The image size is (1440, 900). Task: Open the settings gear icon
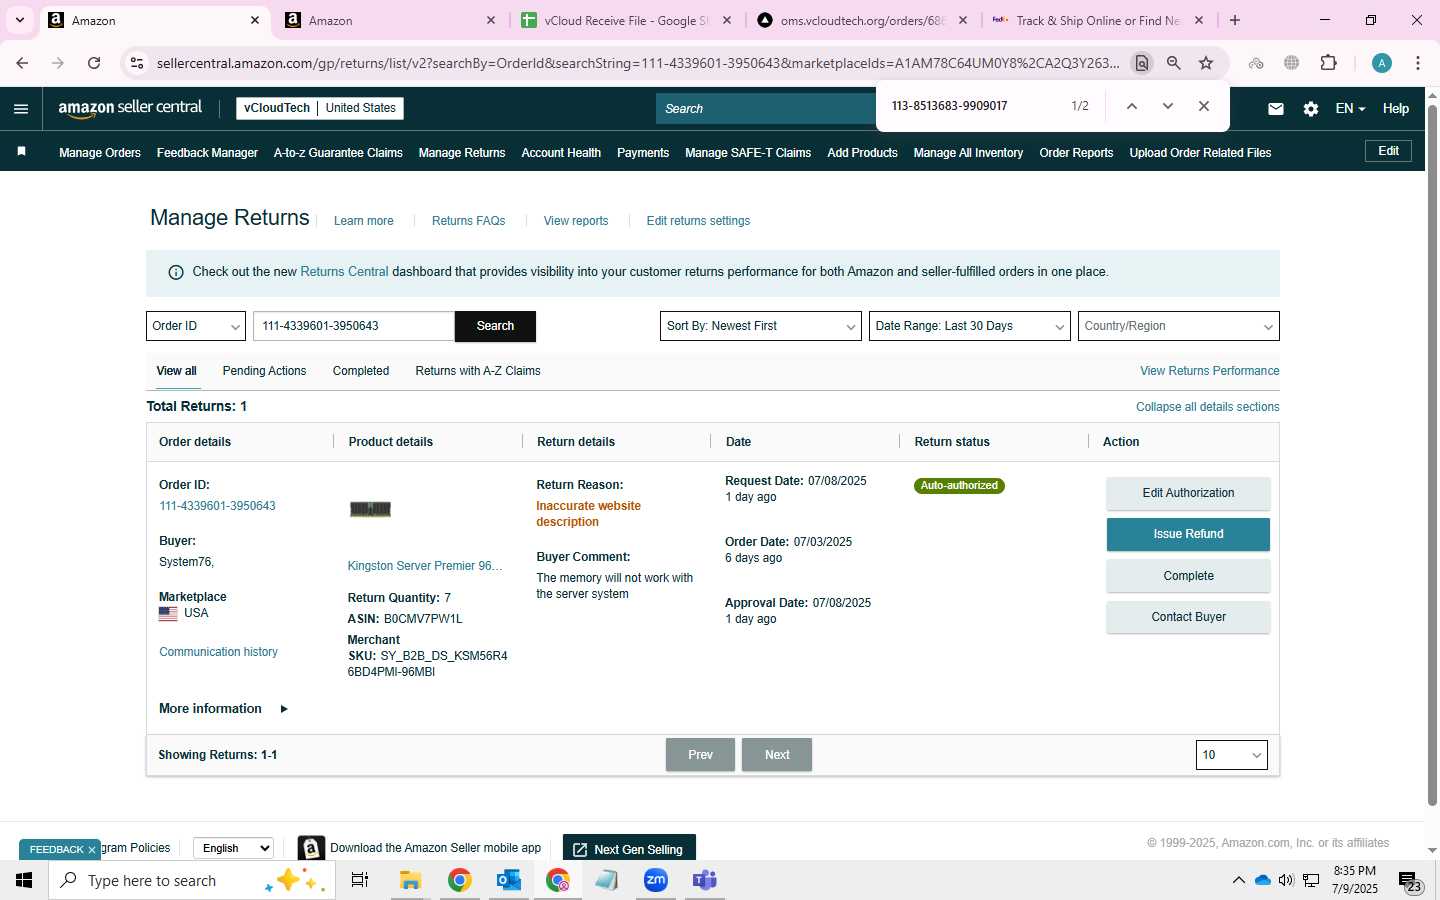point(1311,109)
